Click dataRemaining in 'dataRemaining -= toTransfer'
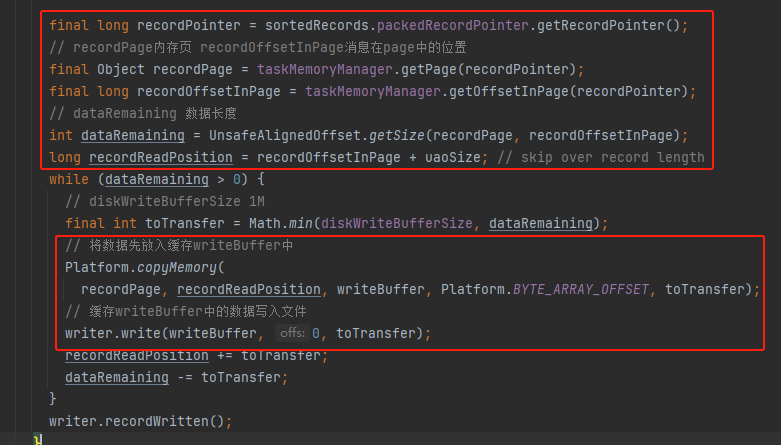 click(117, 377)
